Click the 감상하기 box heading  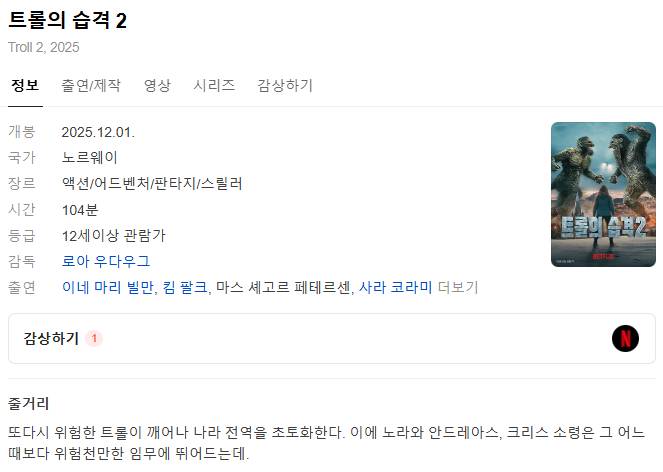[x=51, y=338]
